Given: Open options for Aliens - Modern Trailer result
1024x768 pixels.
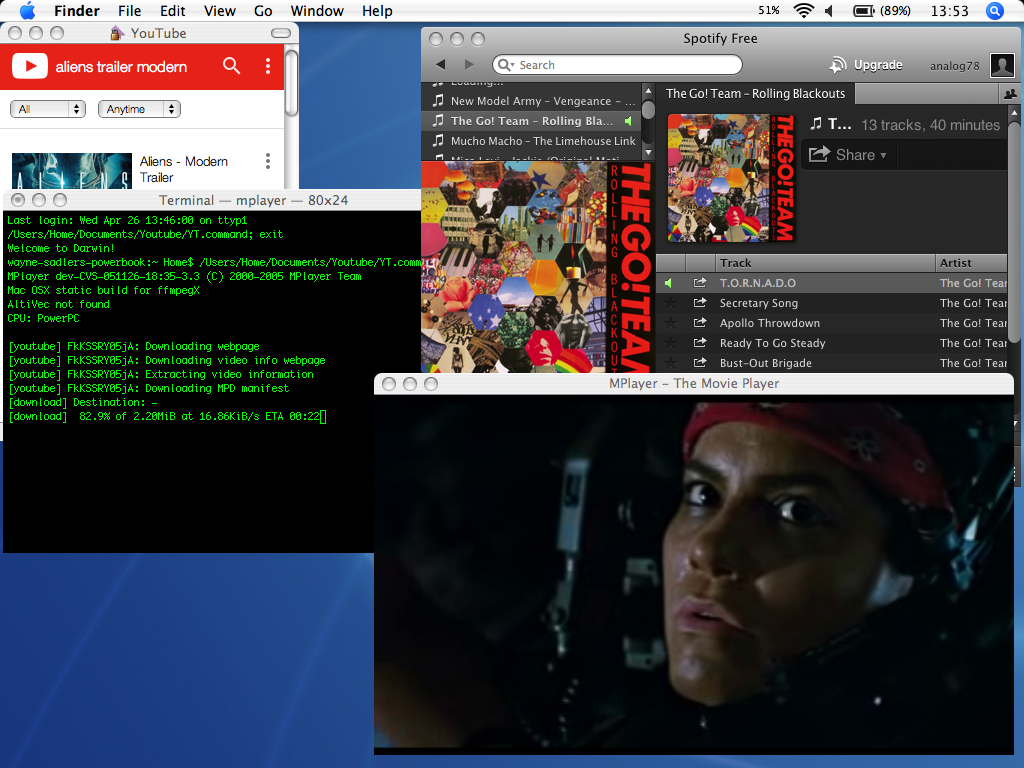Looking at the screenshot, I should coord(268,161).
